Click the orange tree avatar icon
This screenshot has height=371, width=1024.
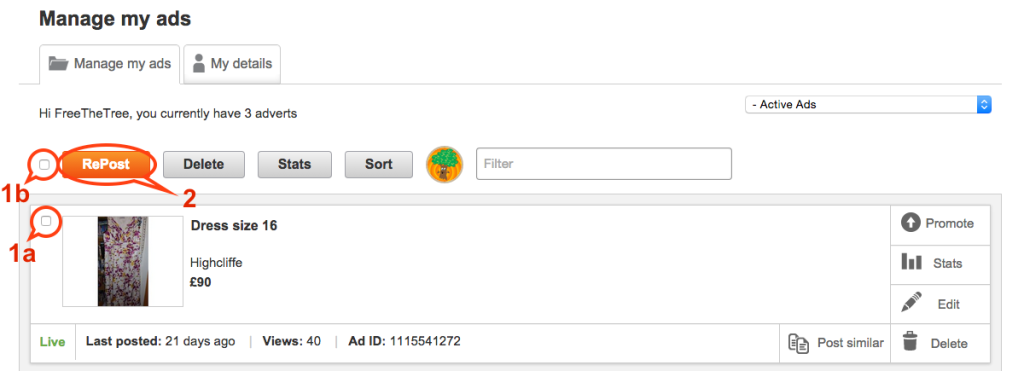pyautogui.click(x=445, y=165)
